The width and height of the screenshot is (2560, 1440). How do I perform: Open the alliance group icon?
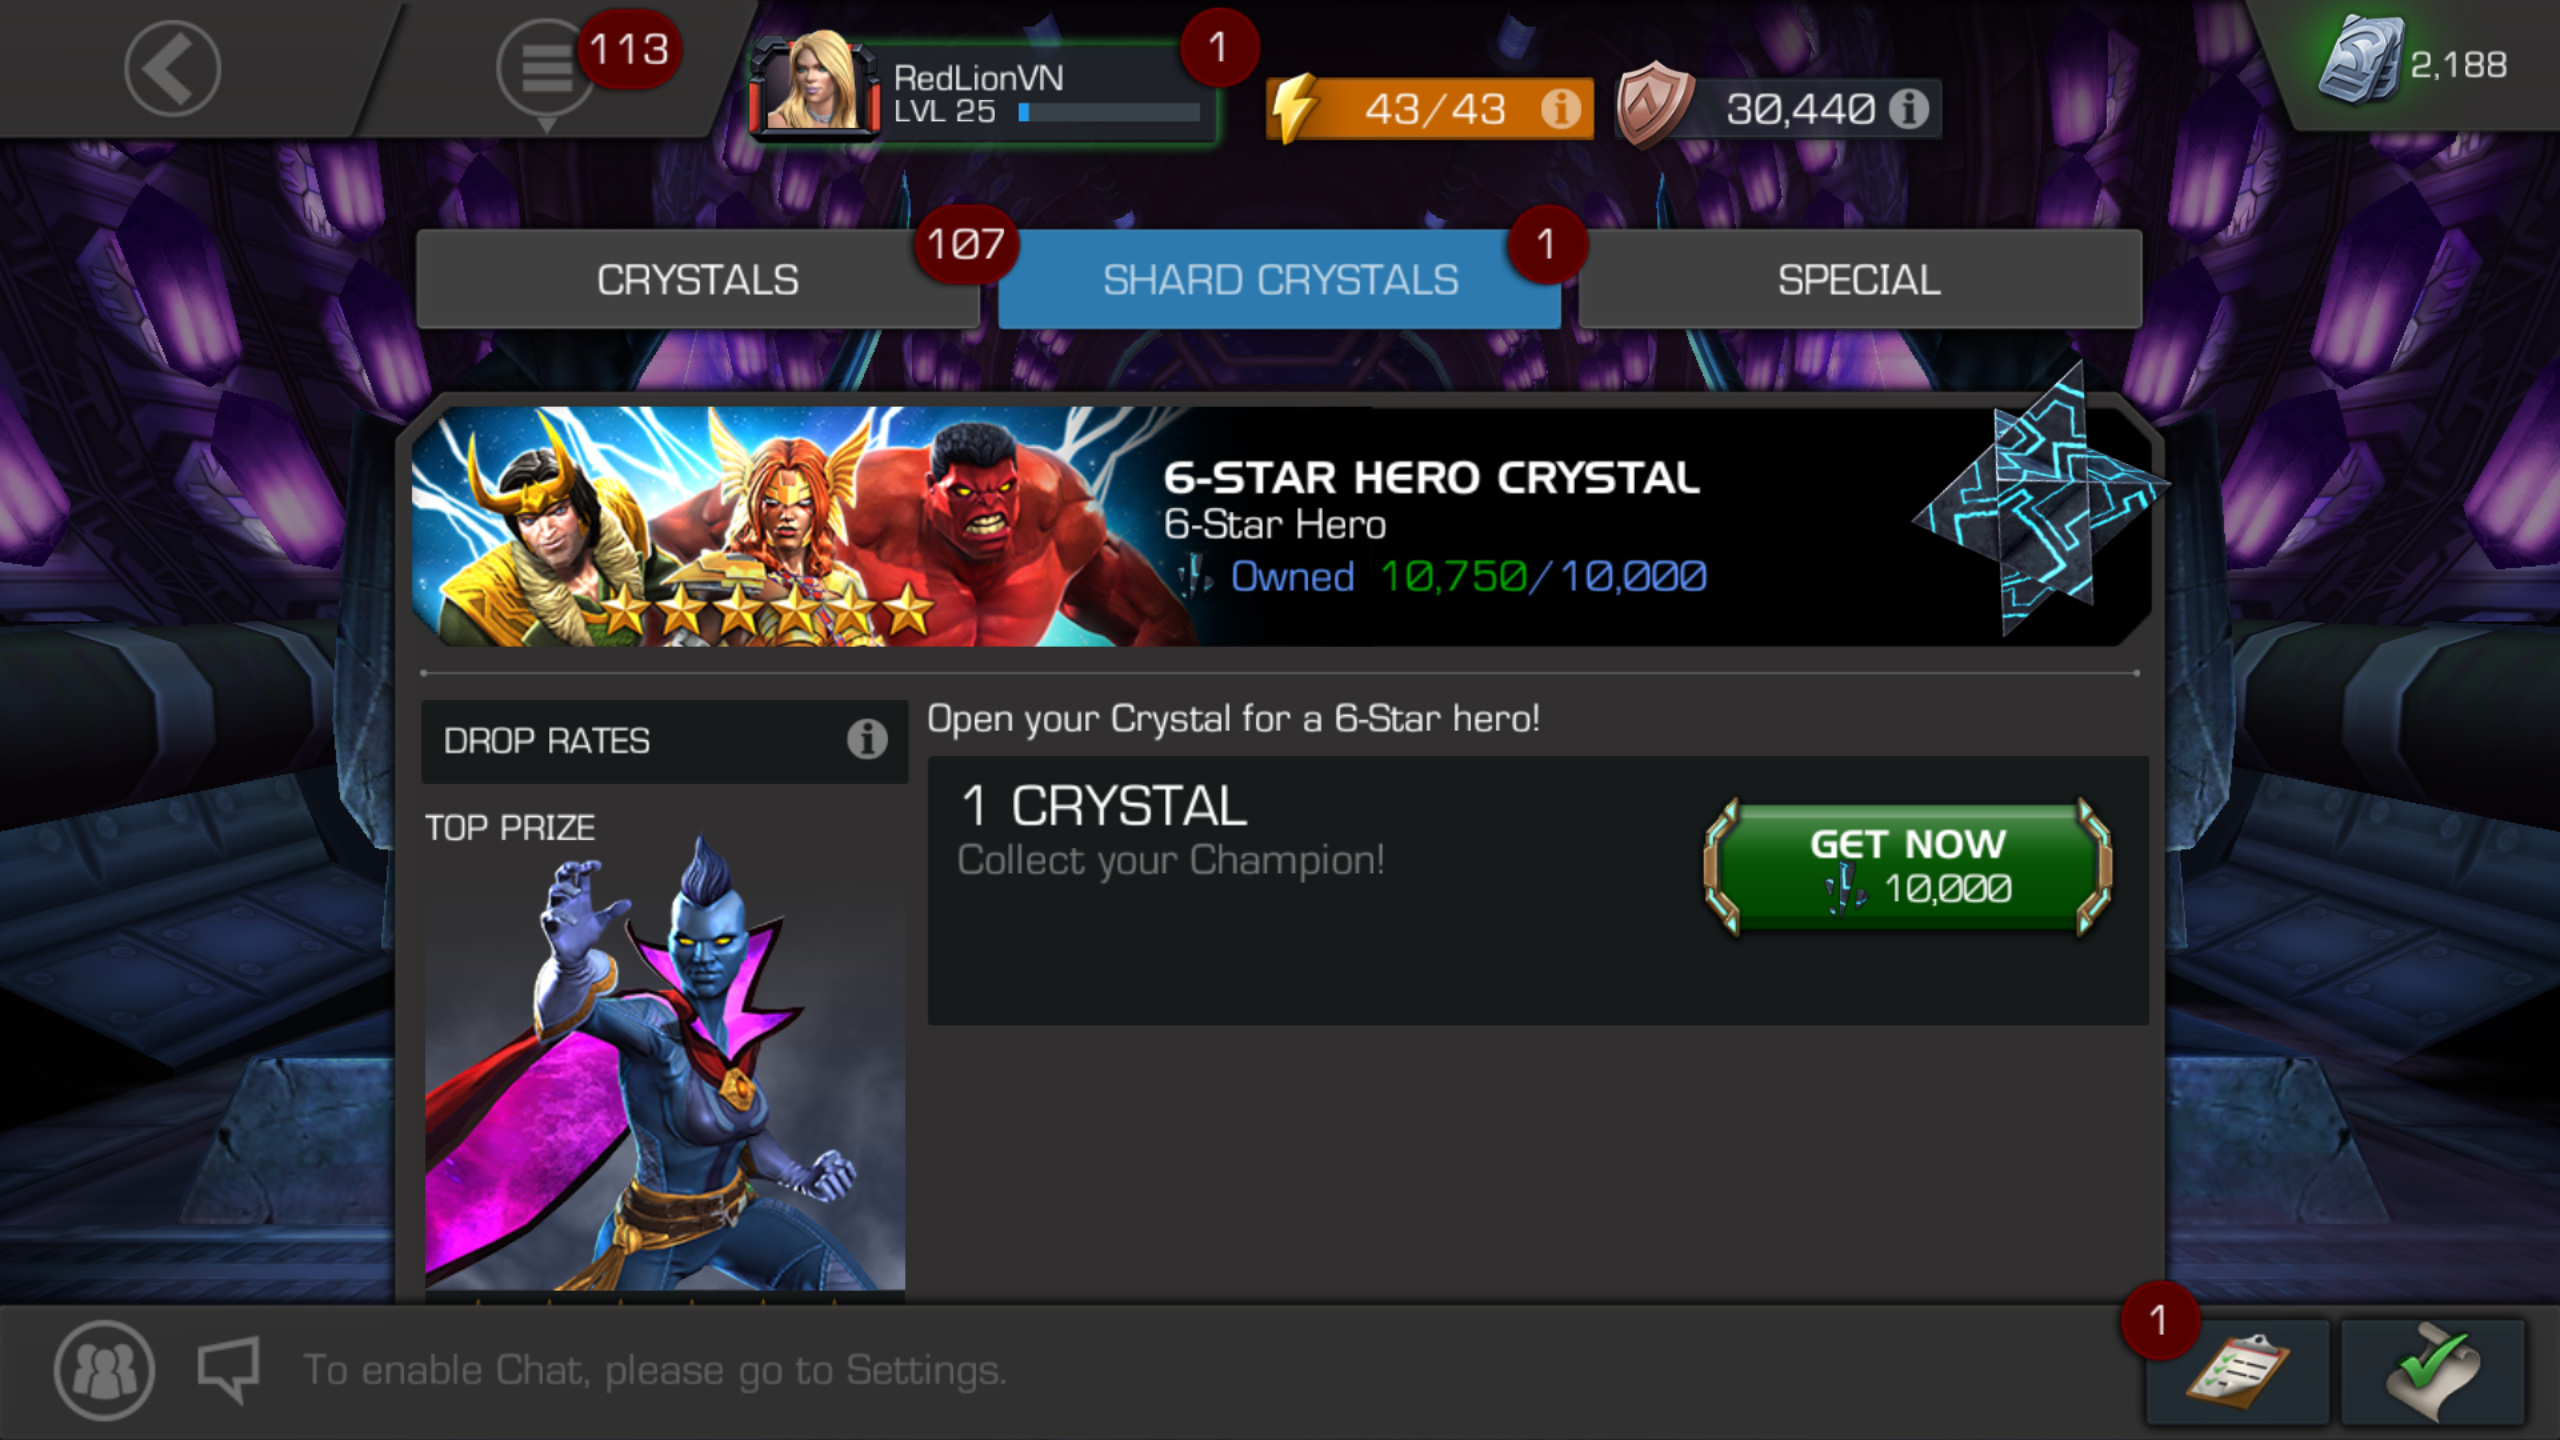pos(104,1370)
